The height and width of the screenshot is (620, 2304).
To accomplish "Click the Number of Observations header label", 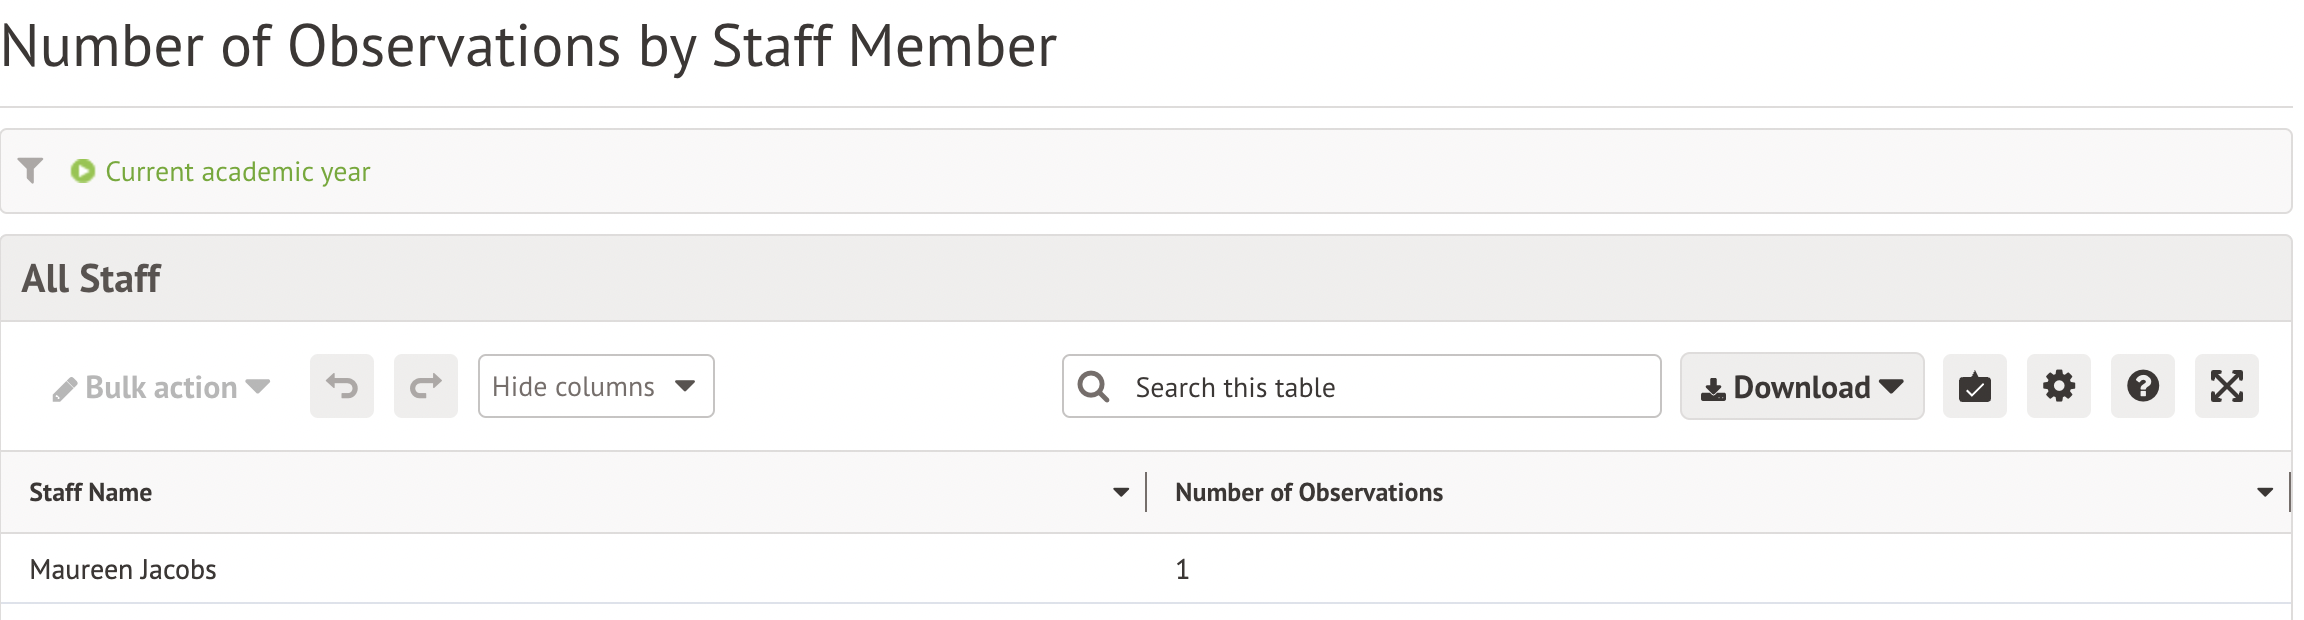I will (1308, 492).
